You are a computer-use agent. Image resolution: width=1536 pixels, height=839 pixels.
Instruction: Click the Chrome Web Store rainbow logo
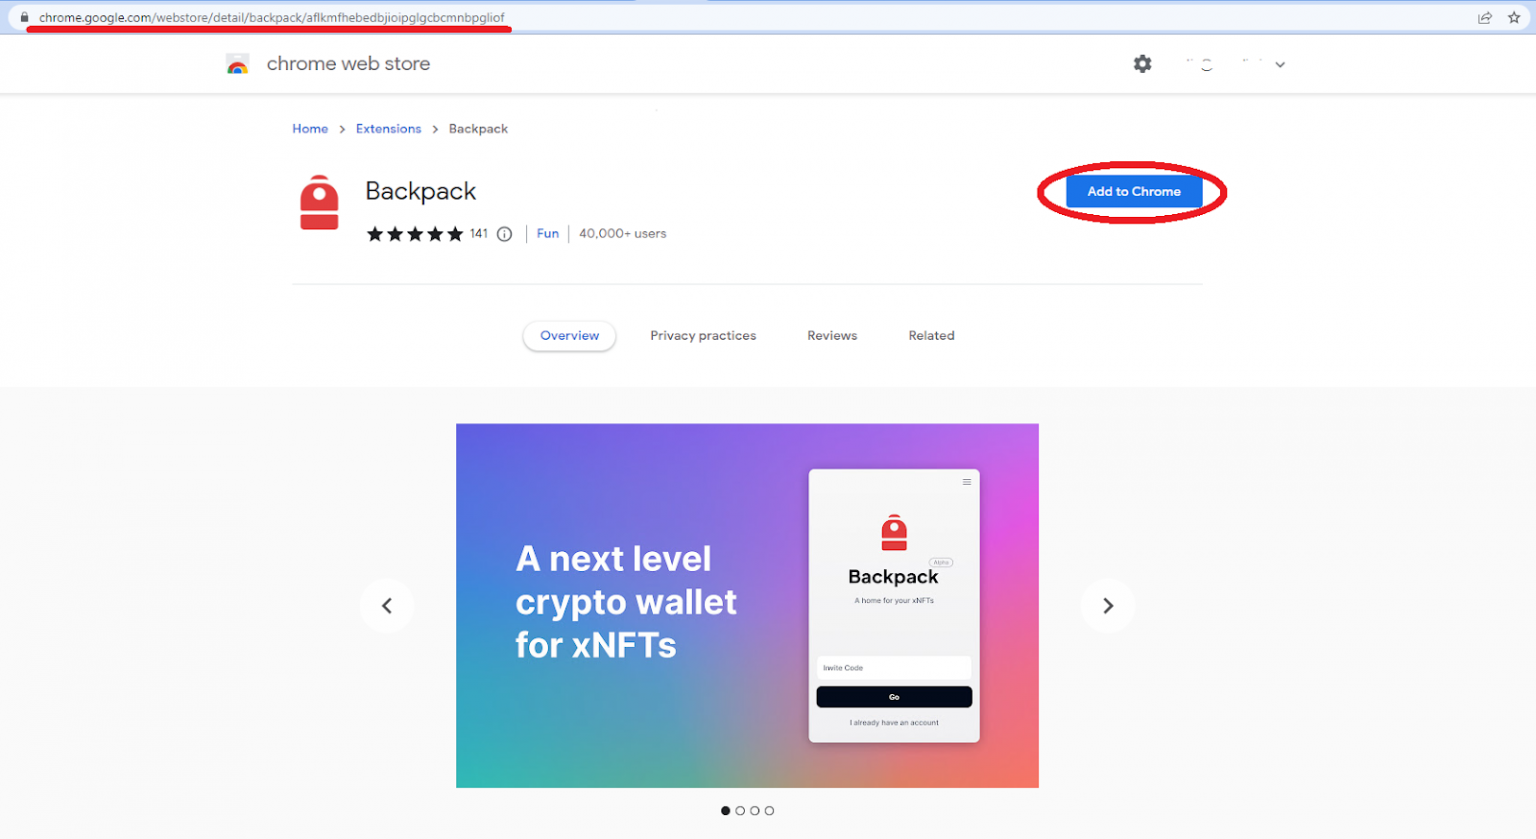pyautogui.click(x=237, y=65)
